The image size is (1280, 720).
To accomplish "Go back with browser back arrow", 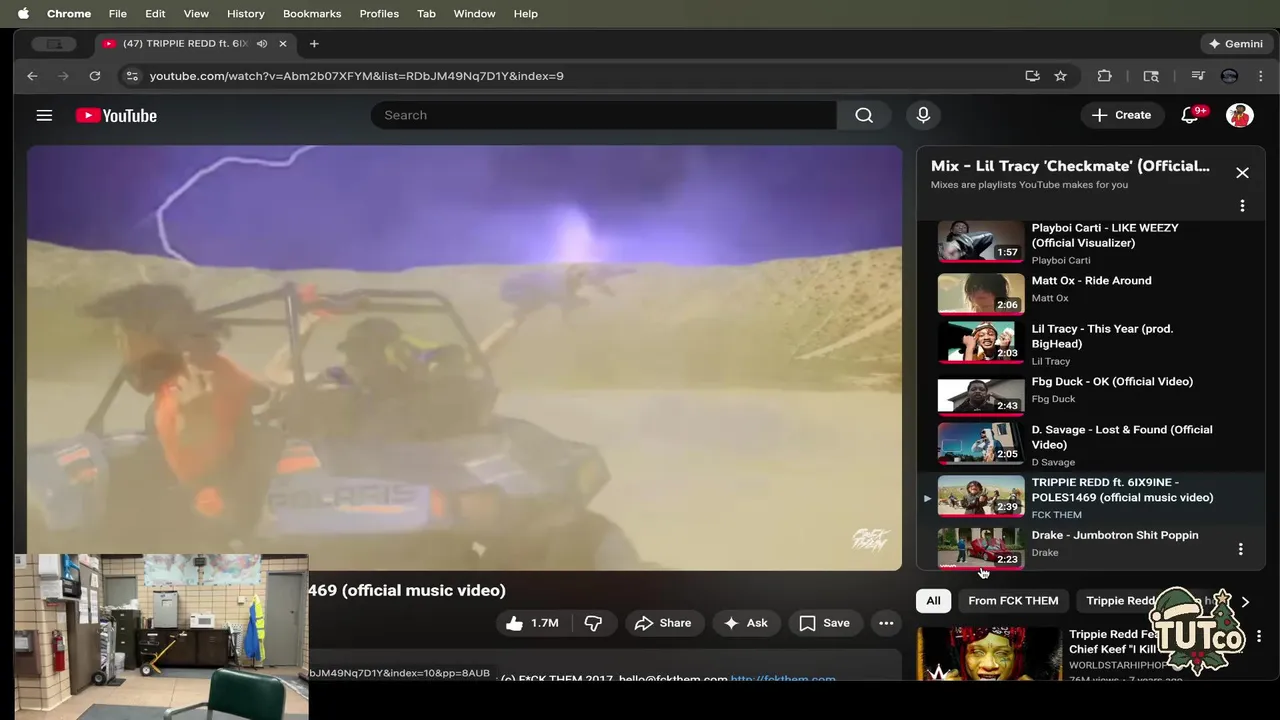I will (x=32, y=76).
